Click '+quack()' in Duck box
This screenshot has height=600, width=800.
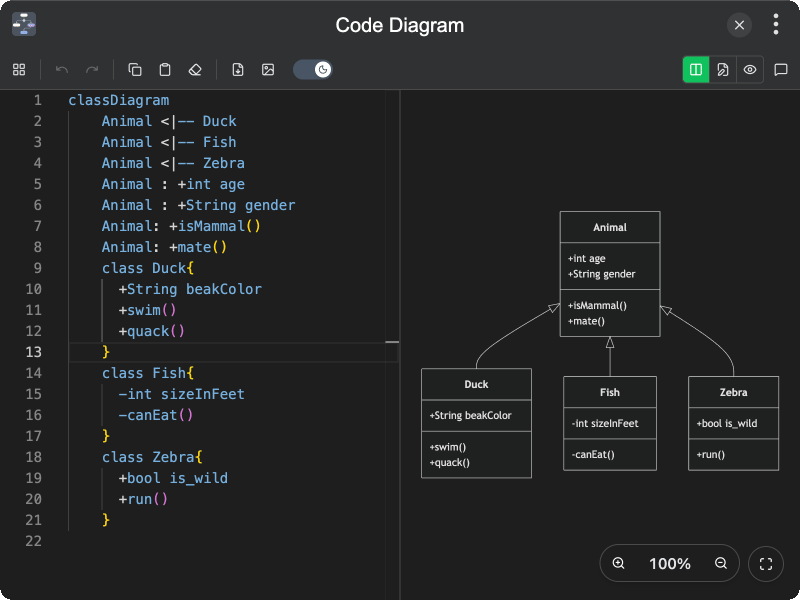coord(449,463)
